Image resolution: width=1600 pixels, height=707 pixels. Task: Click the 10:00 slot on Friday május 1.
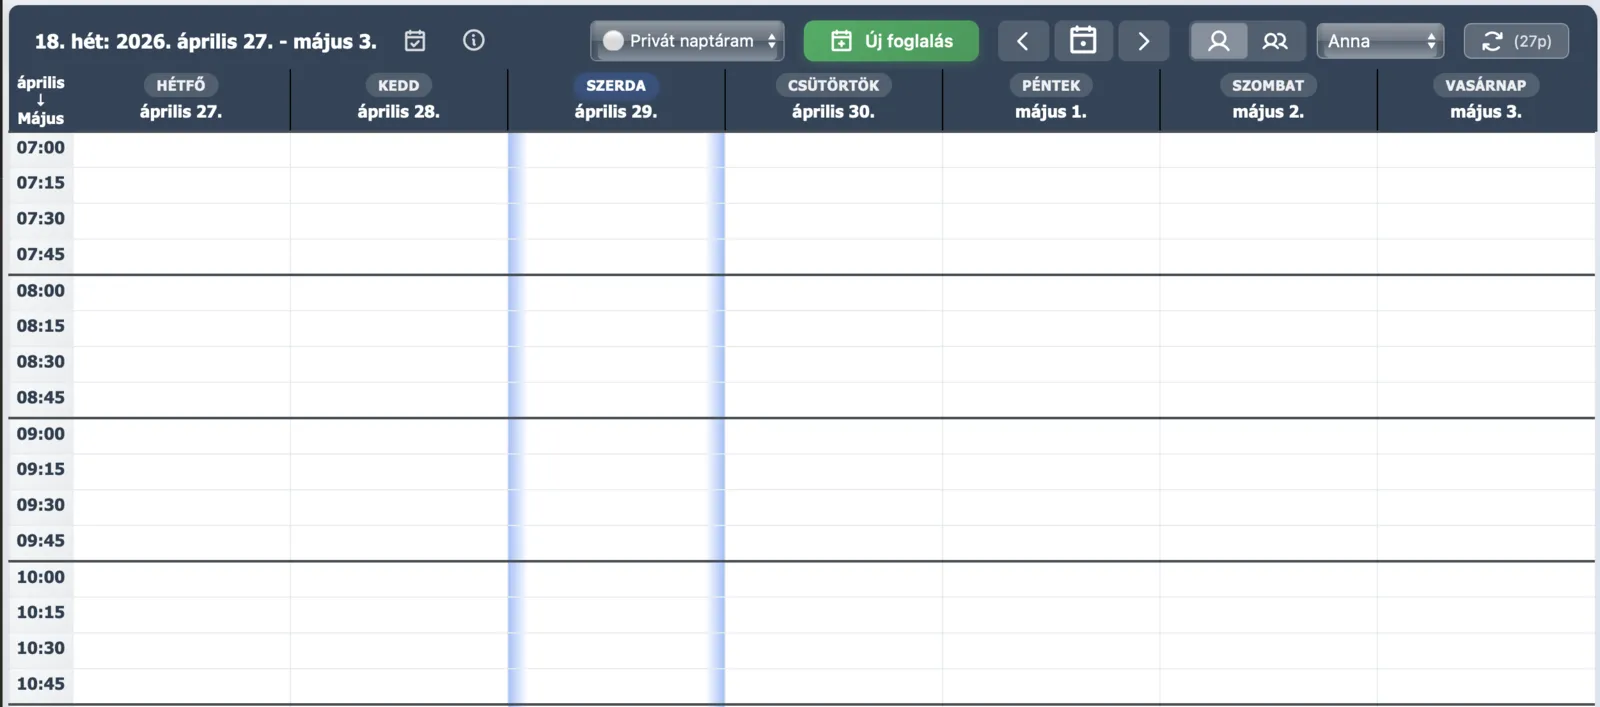(x=1051, y=578)
